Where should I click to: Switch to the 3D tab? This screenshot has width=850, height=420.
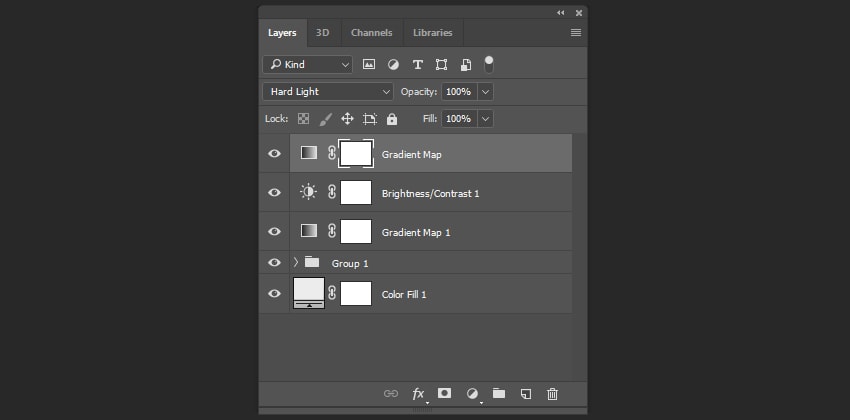click(x=323, y=33)
